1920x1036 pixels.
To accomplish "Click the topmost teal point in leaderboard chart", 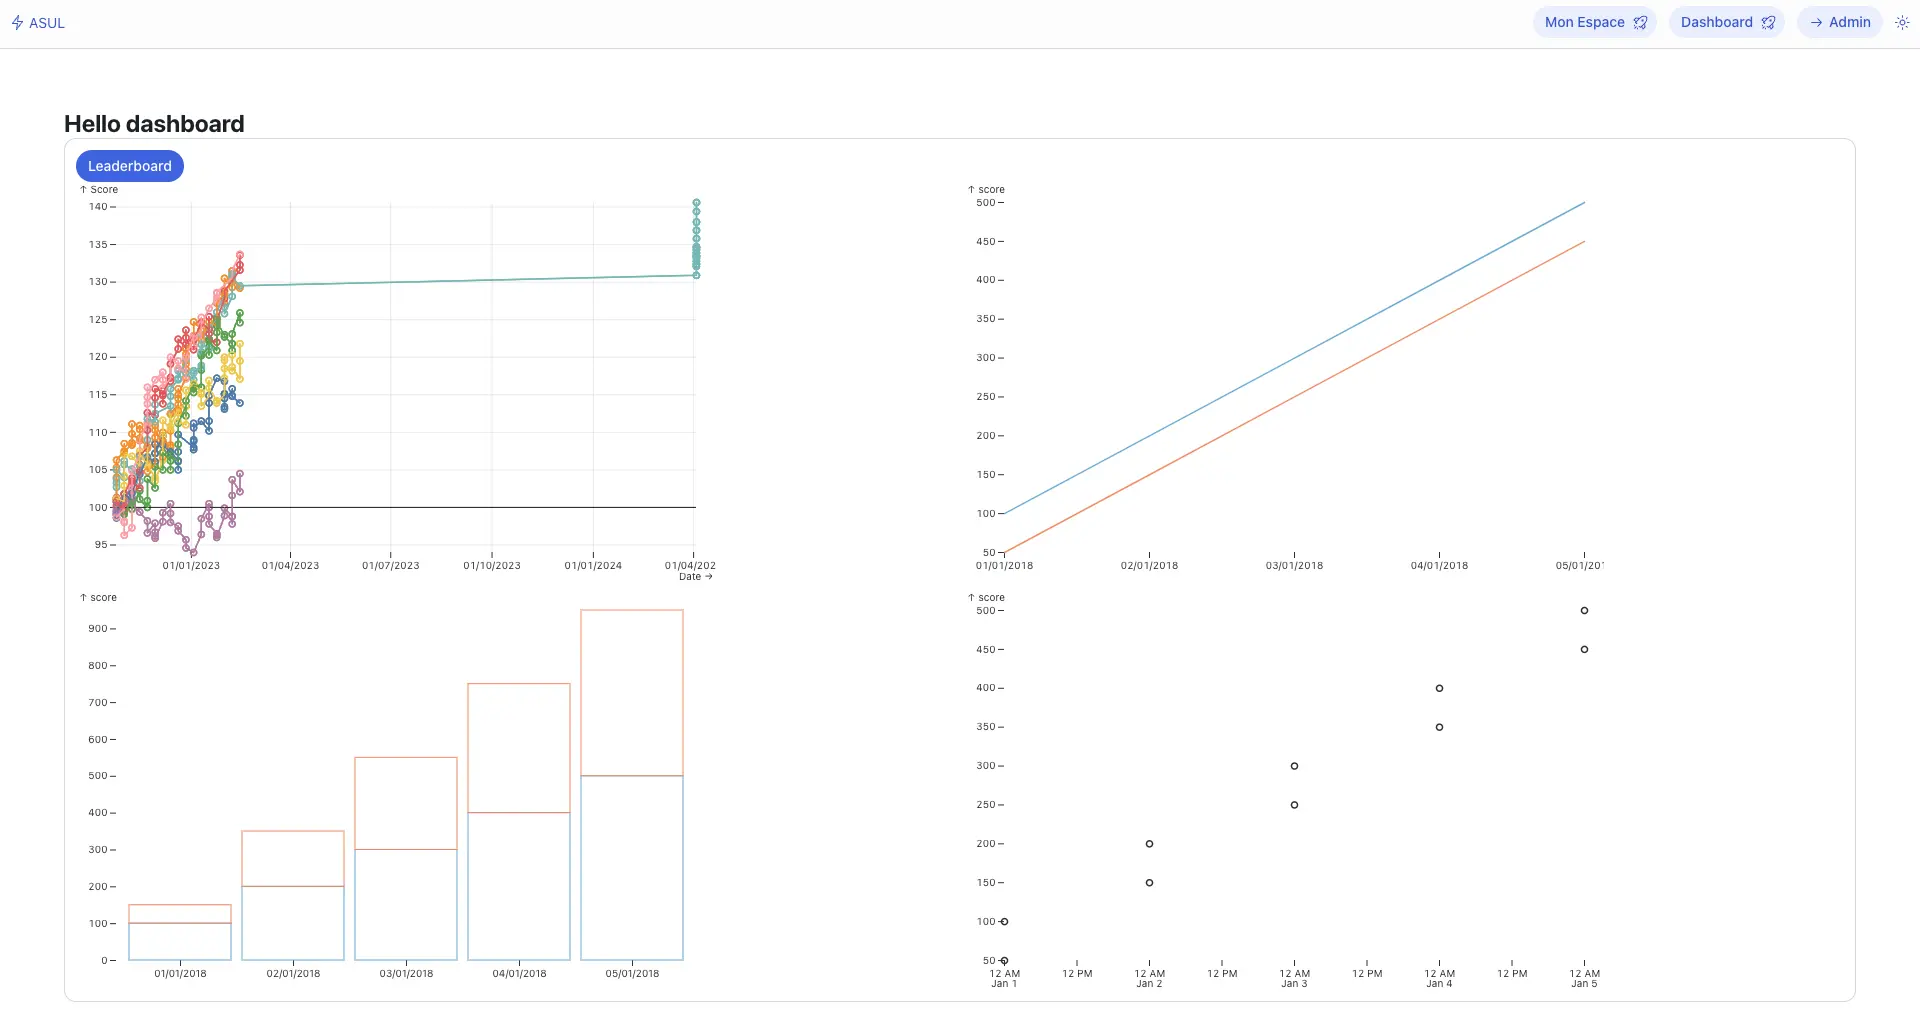I will tap(697, 203).
